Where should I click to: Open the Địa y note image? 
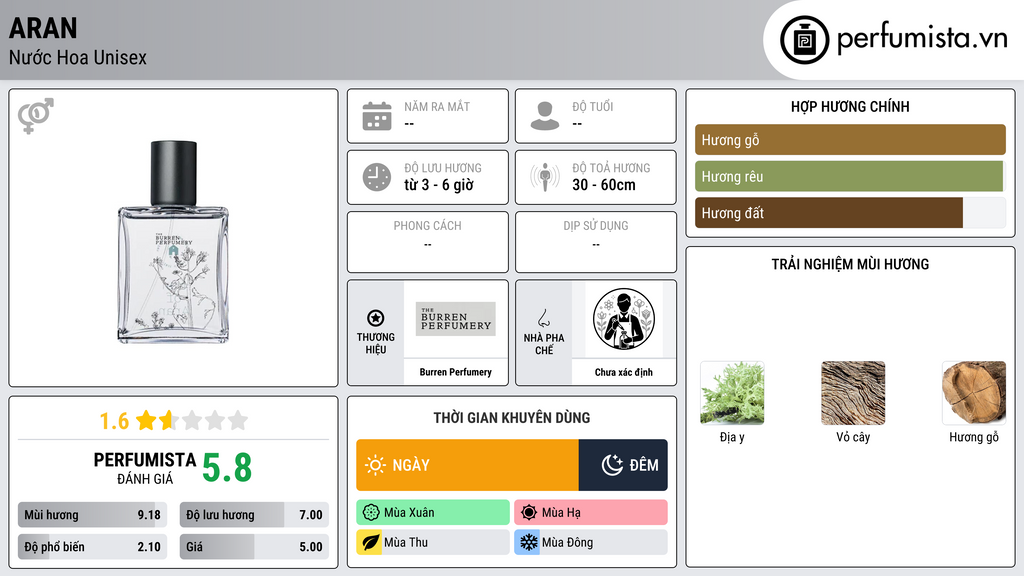click(732, 393)
